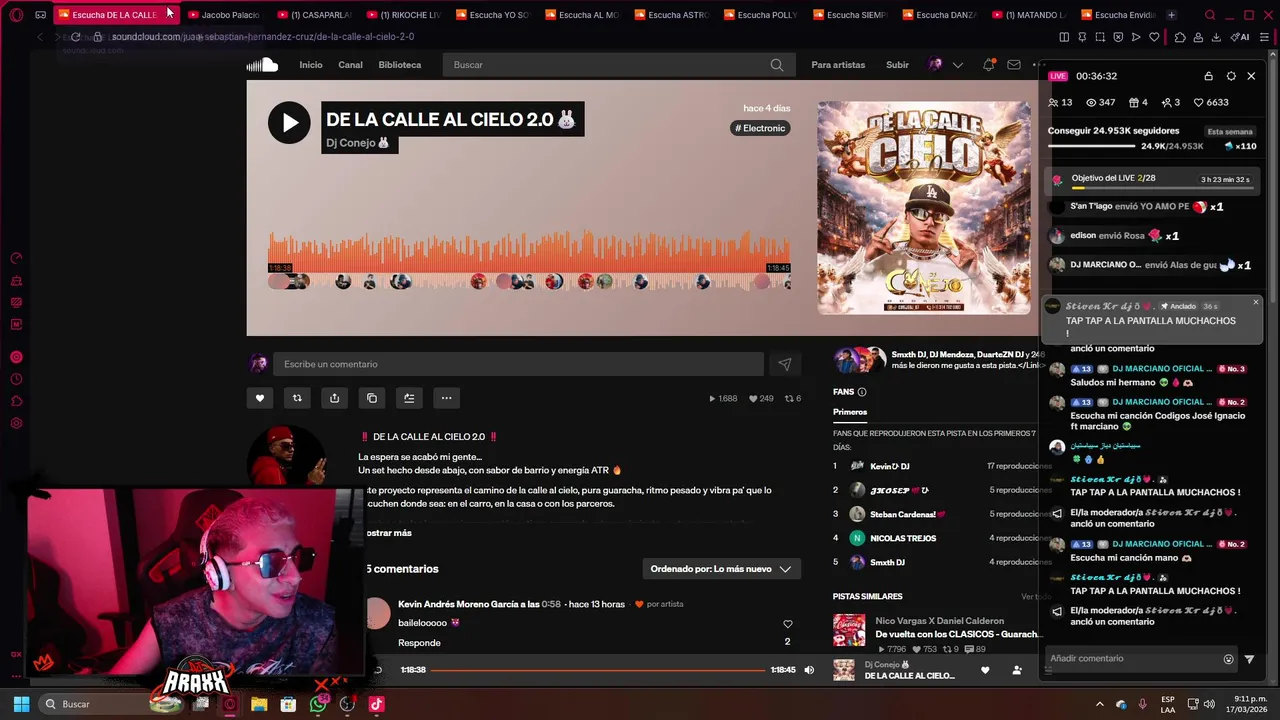This screenshot has height=720, width=1280.
Task: Open WhatsApp from the taskbar
Action: 318,704
